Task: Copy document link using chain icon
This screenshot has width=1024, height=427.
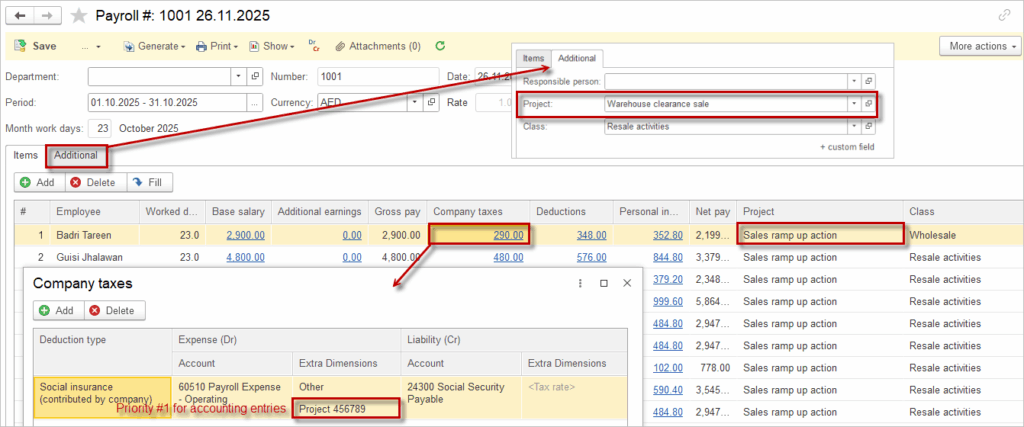Action: (1004, 16)
